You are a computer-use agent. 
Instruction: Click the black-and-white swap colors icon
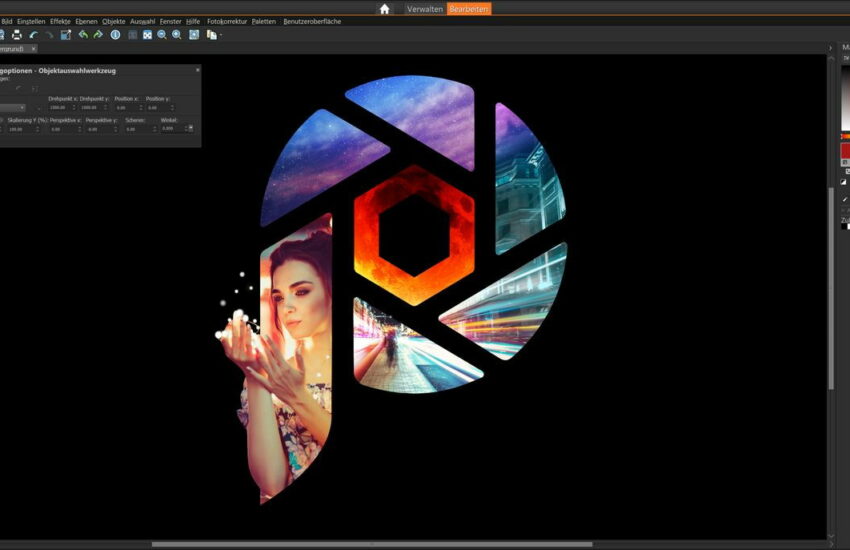click(843, 182)
